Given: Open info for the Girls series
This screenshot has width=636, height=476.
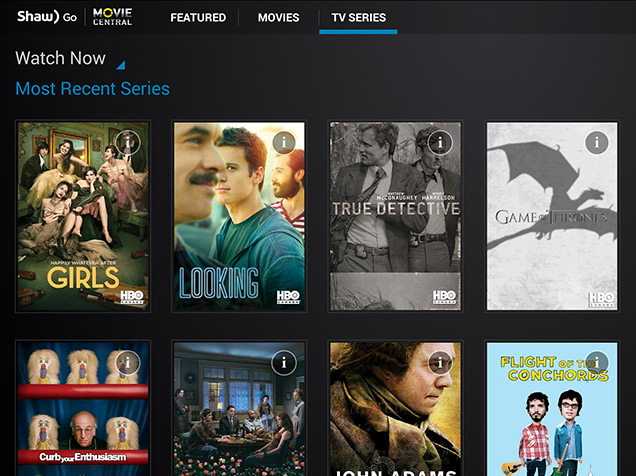Looking at the screenshot, I should (x=128, y=142).
